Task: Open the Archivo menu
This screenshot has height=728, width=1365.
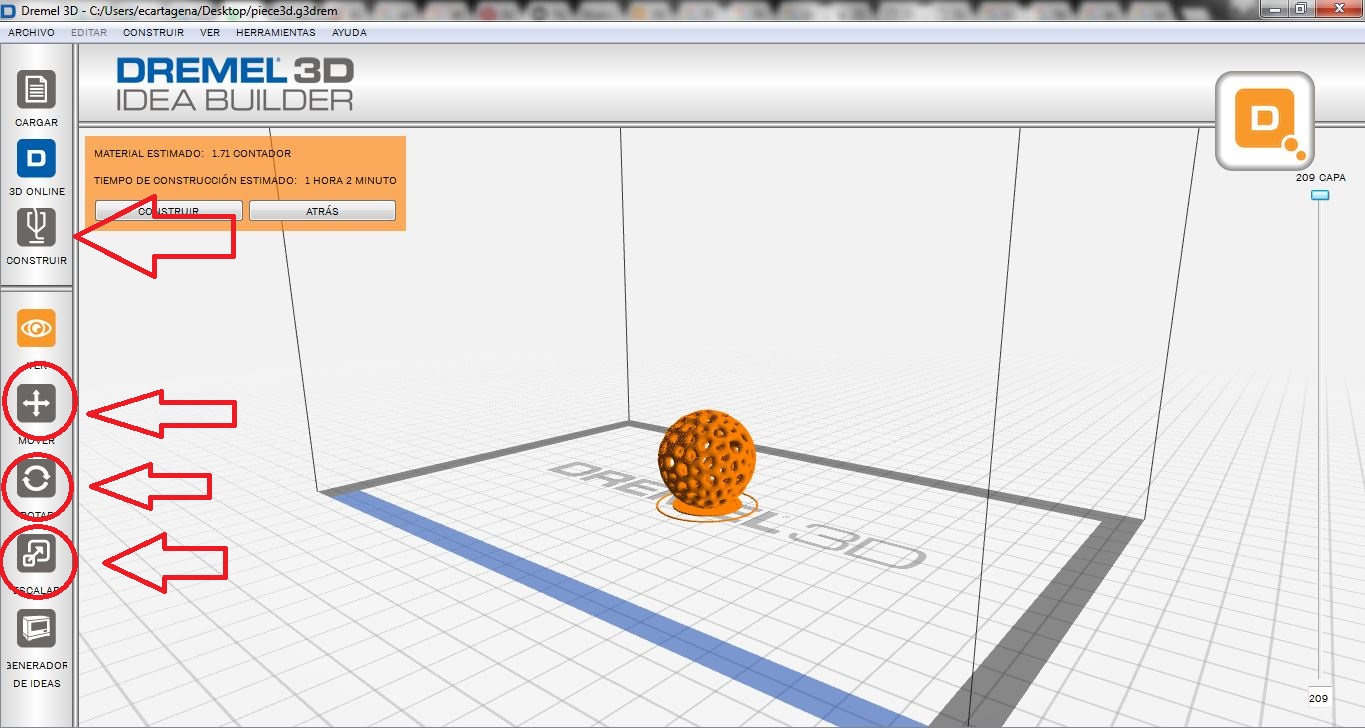Action: pyautogui.click(x=31, y=32)
